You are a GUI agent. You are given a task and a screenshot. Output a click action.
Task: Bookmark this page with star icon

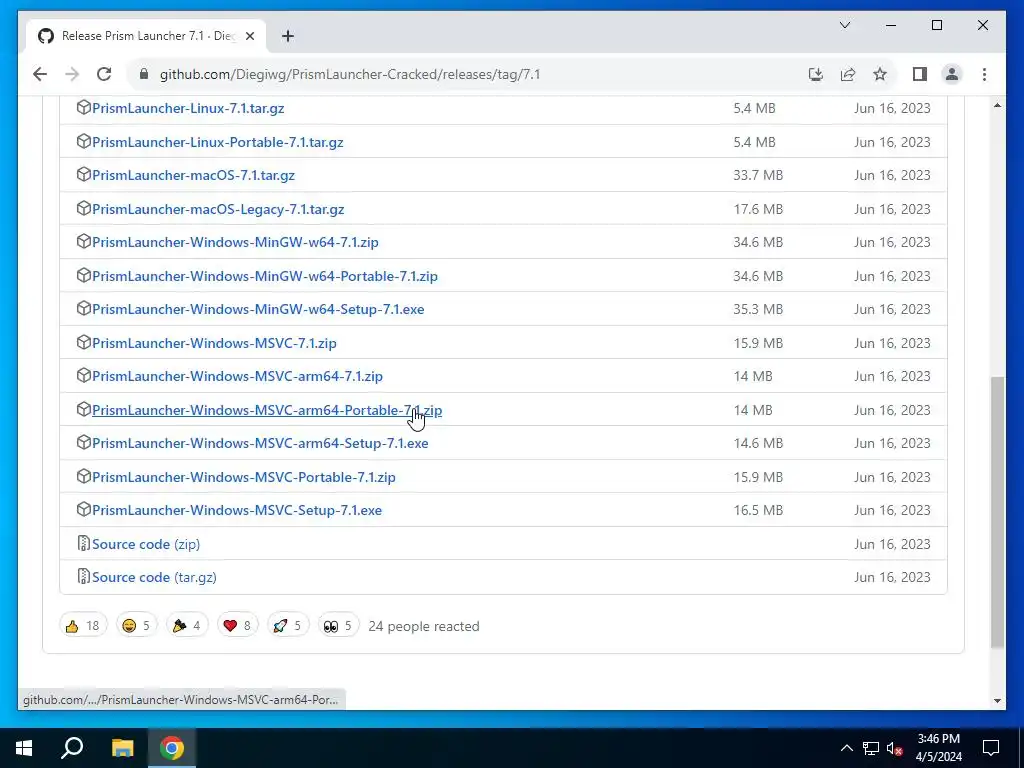880,74
